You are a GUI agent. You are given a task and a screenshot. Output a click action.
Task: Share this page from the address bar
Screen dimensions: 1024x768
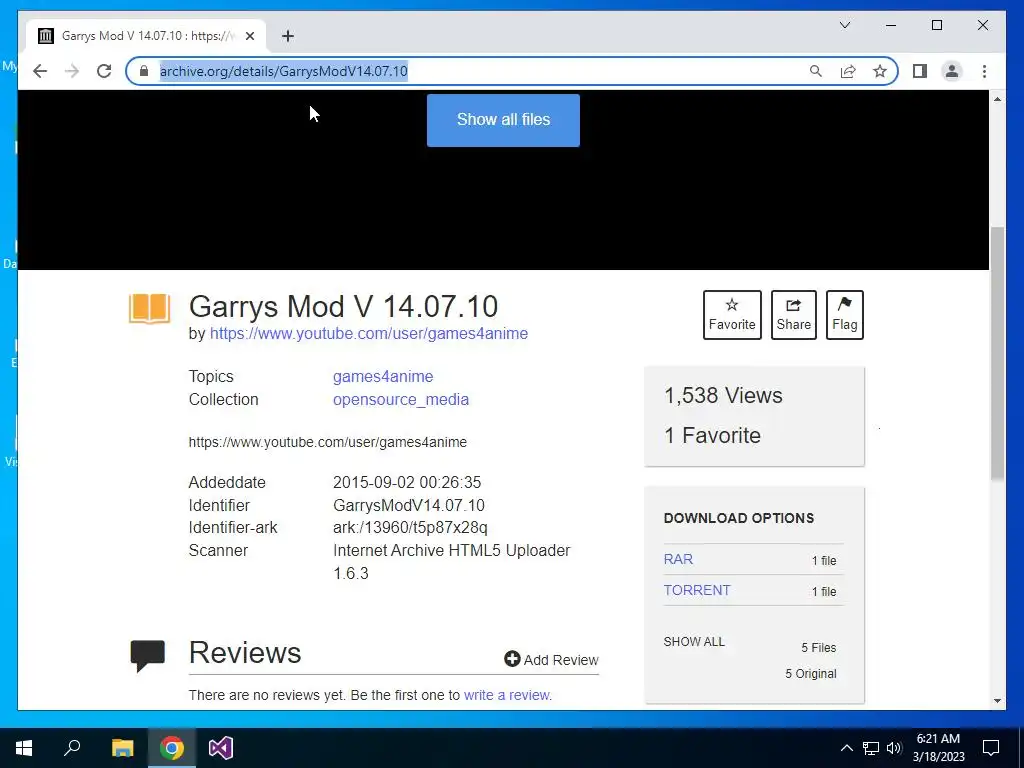coord(848,71)
